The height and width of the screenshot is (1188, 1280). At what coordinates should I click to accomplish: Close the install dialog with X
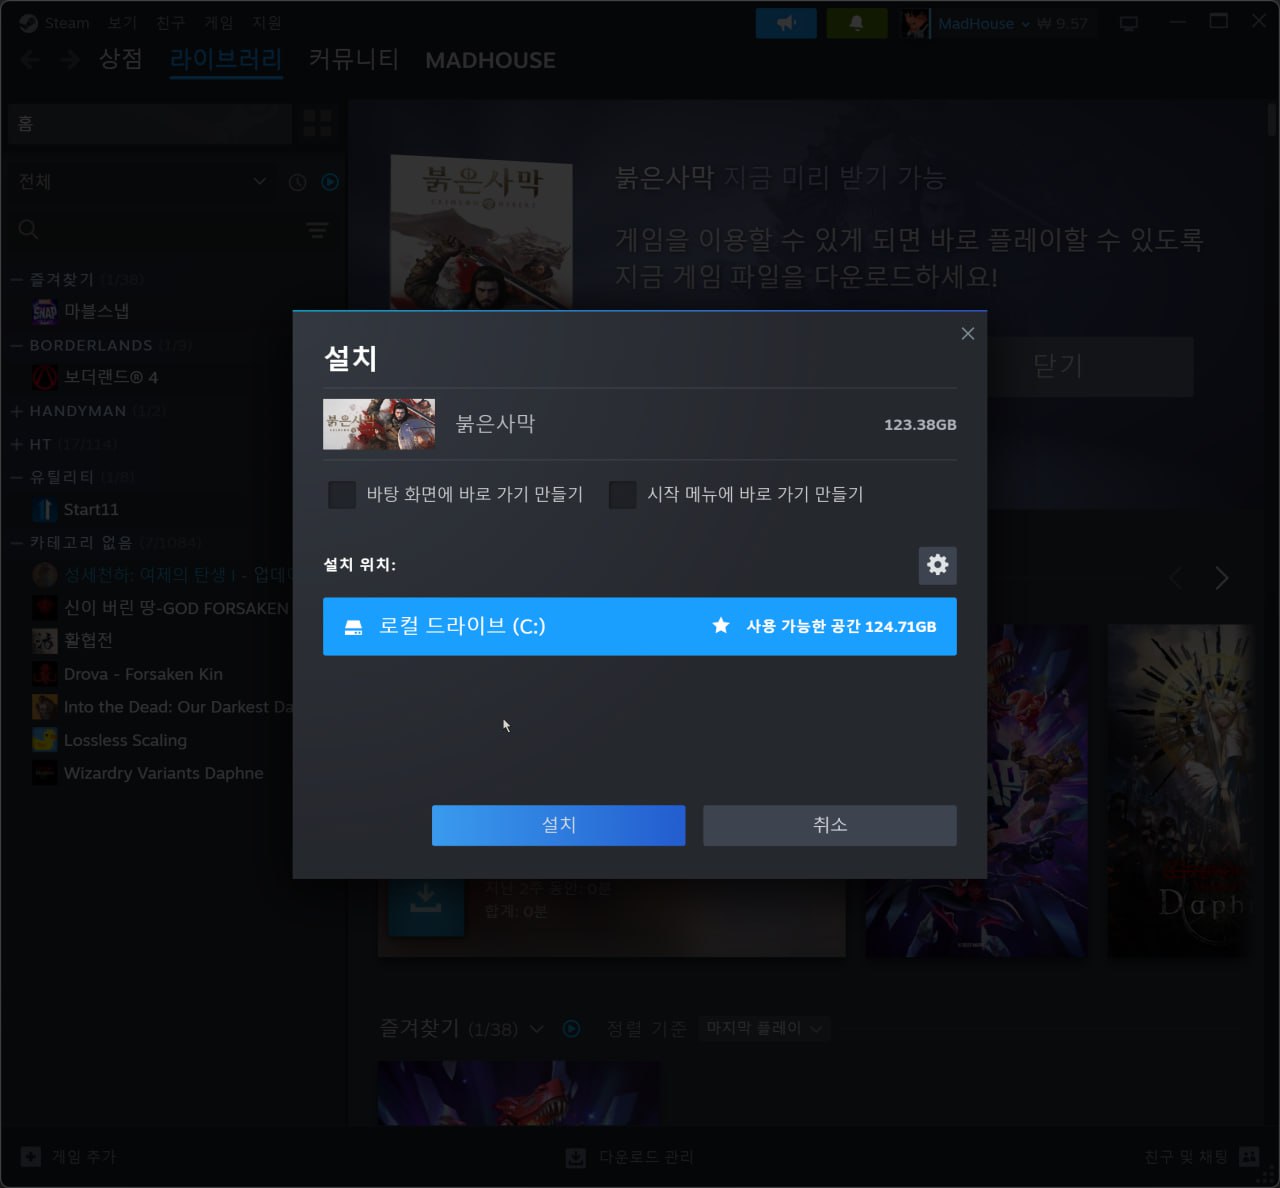(x=967, y=334)
